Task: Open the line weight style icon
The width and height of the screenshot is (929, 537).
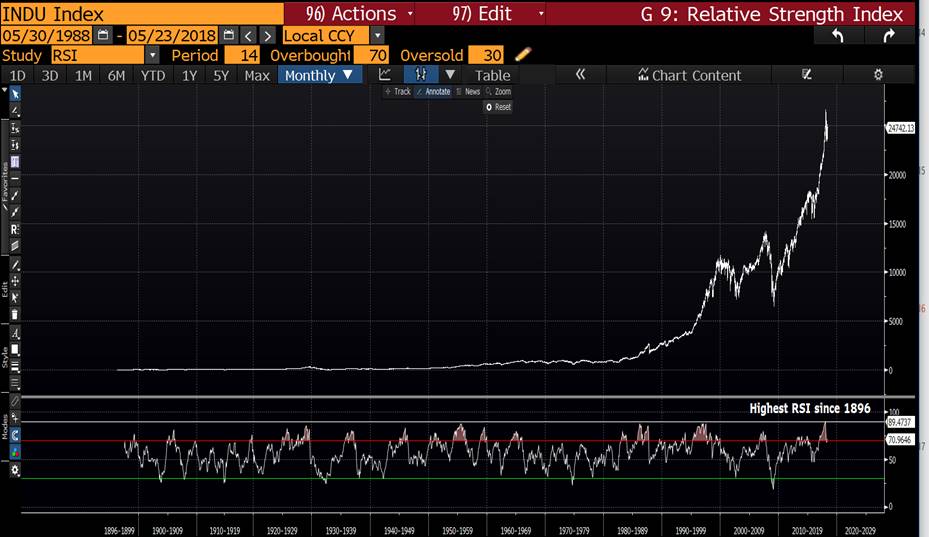Action: tap(15, 366)
